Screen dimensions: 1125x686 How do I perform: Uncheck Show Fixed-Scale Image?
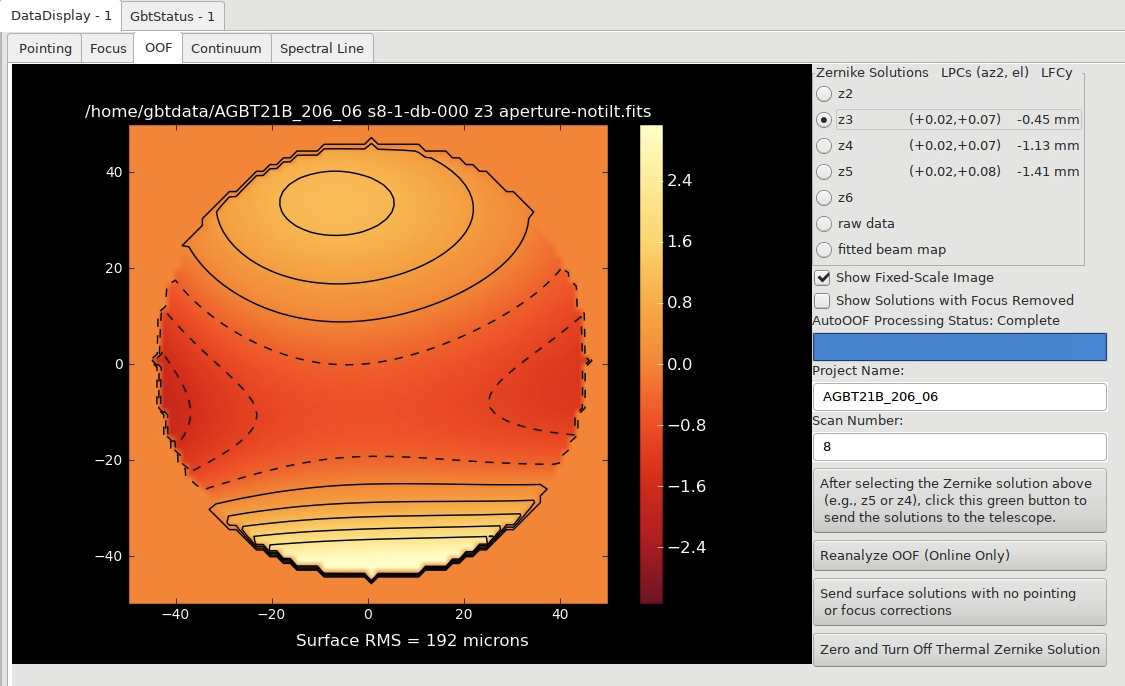[x=822, y=278]
